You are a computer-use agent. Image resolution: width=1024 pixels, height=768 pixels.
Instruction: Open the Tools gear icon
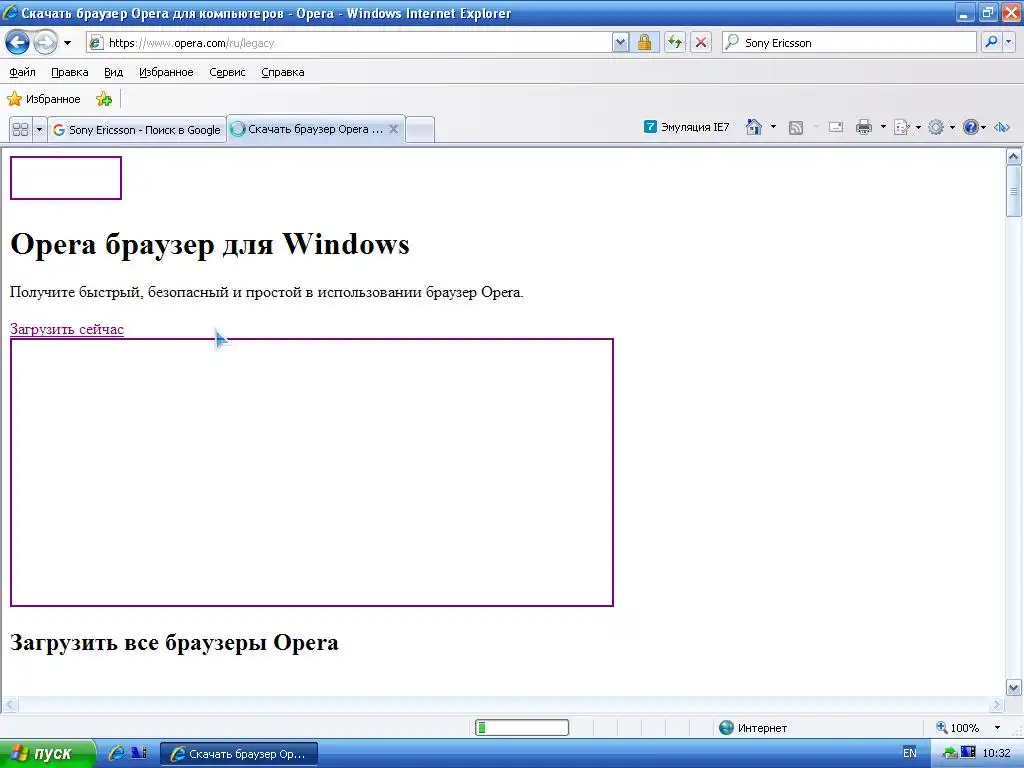pyautogui.click(x=936, y=127)
